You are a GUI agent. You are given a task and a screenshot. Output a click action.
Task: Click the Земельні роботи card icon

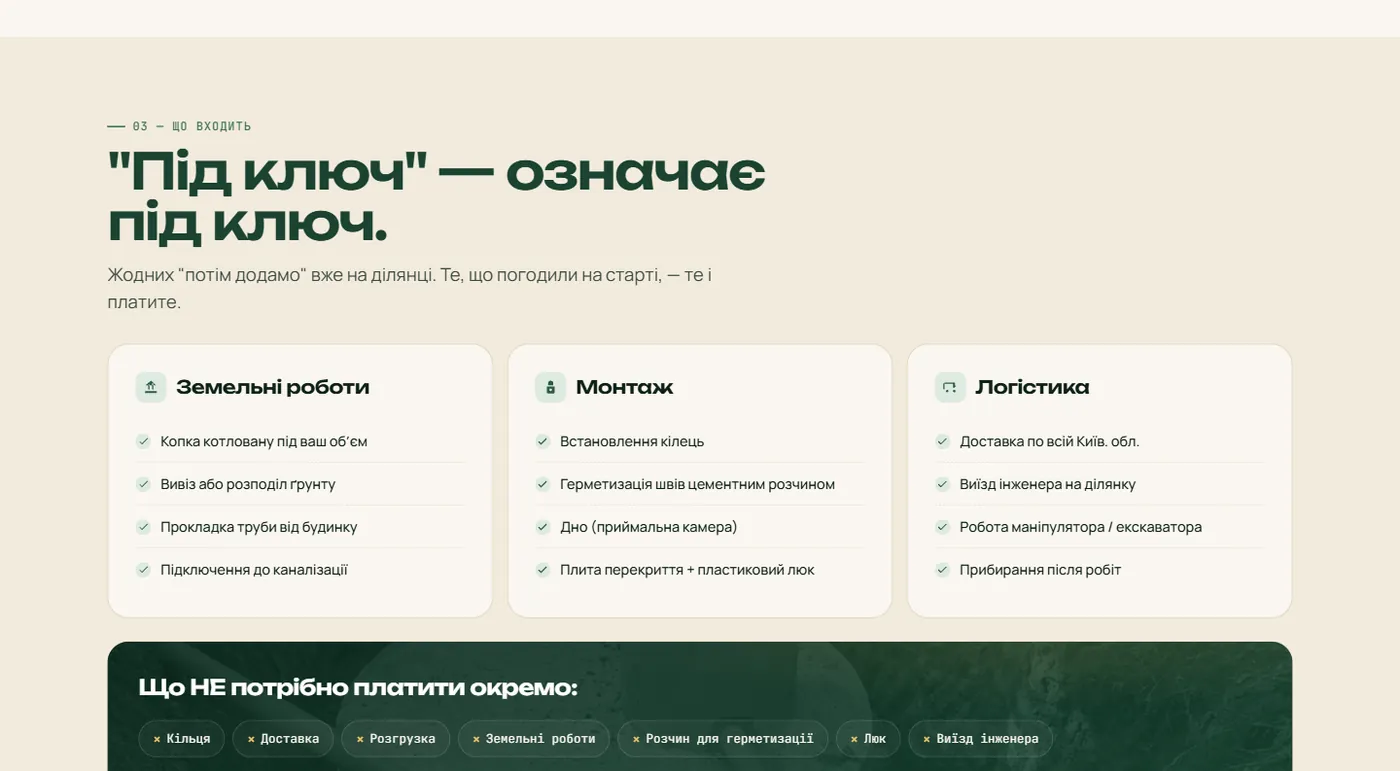(x=151, y=387)
